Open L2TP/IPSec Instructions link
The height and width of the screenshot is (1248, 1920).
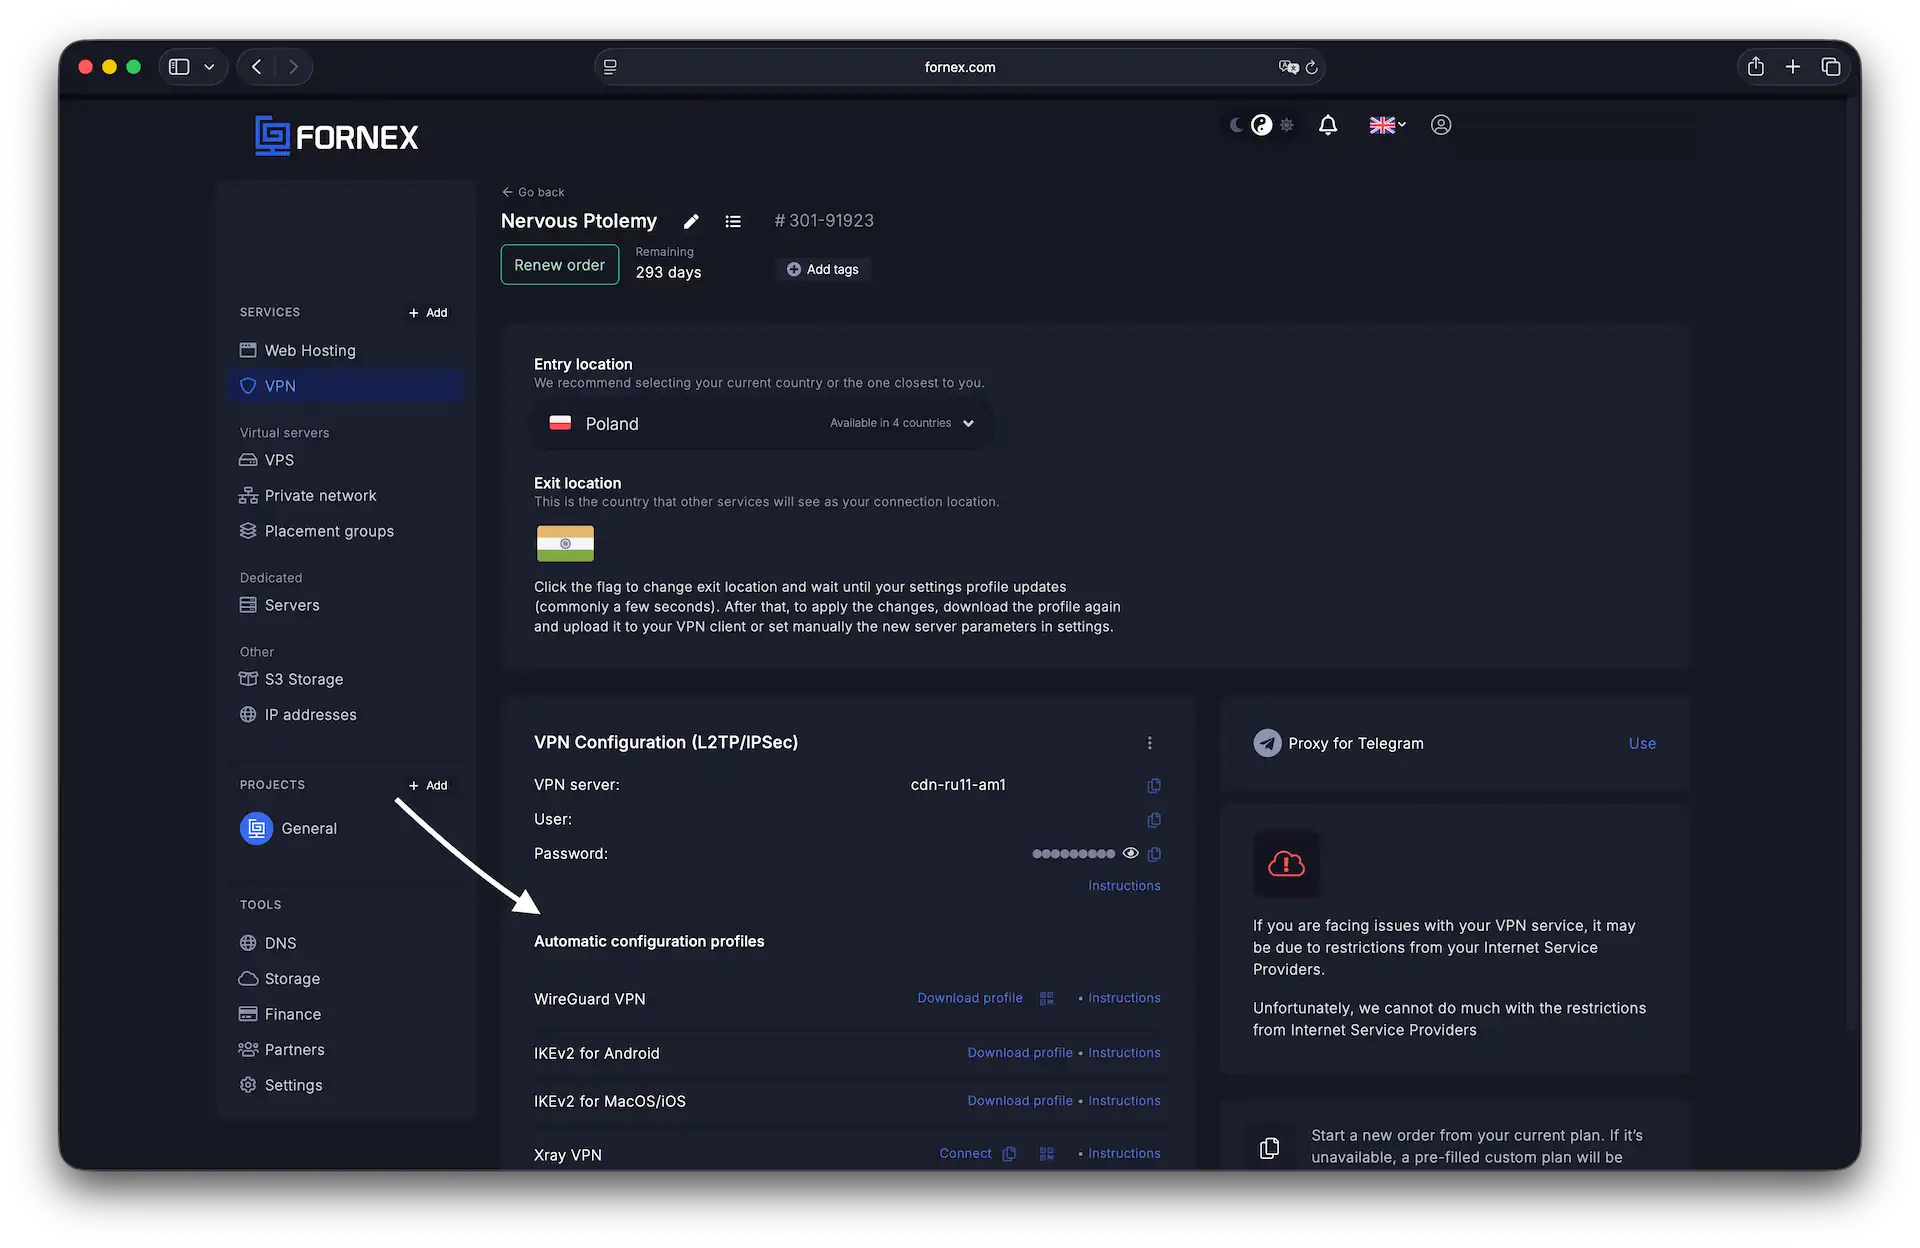coord(1124,886)
